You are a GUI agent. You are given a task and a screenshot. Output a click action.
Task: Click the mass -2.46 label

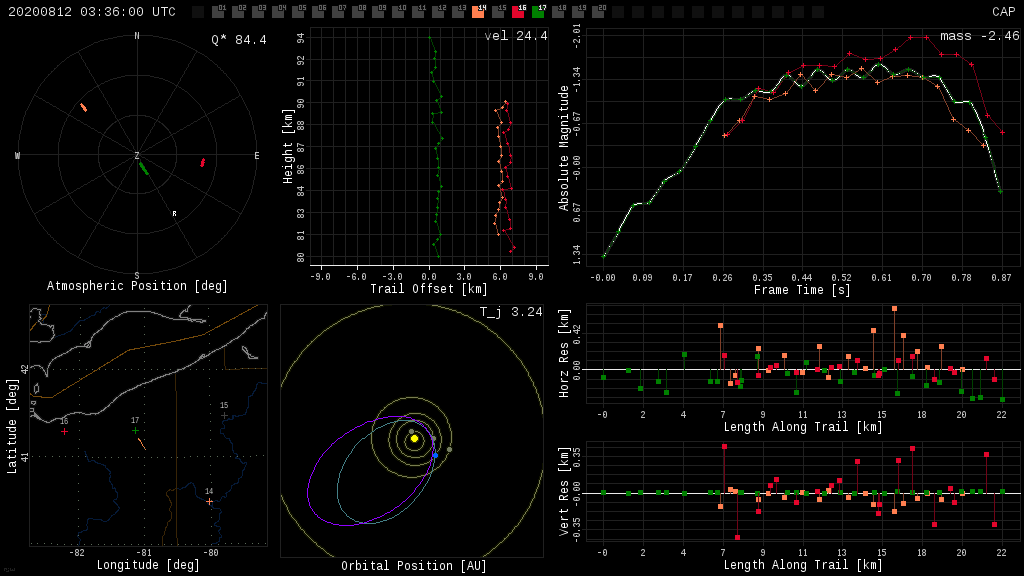[x=979, y=36]
